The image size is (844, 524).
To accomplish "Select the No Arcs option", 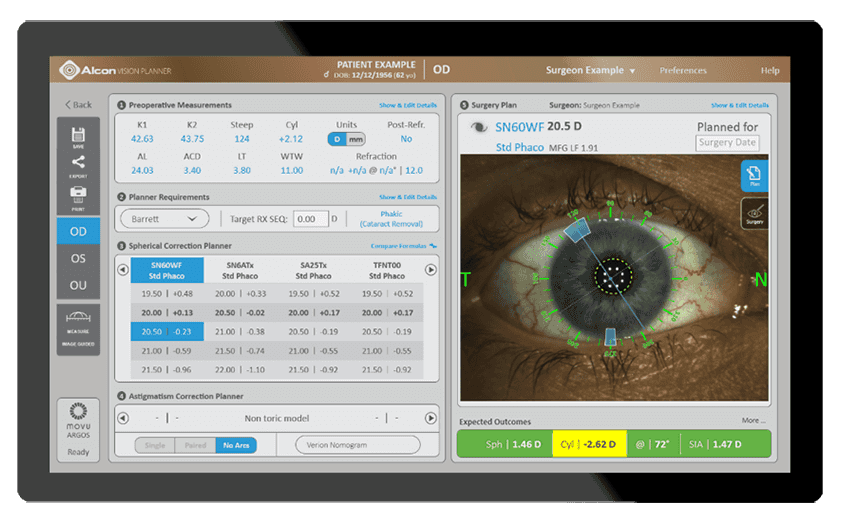I will click(236, 445).
